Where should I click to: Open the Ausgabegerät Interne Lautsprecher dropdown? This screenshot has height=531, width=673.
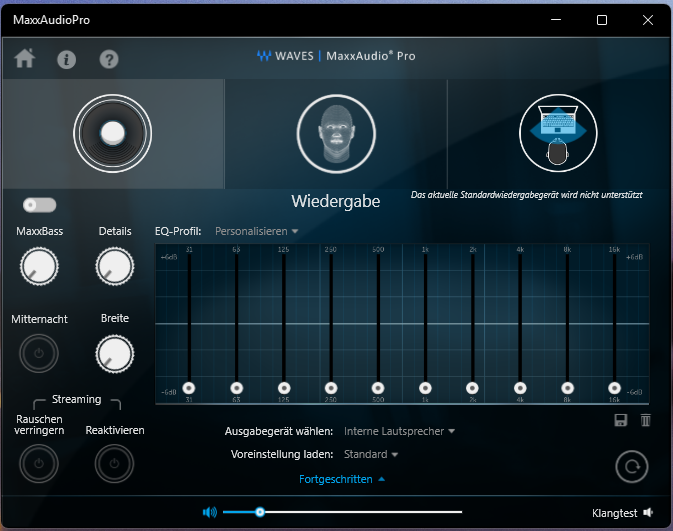pyautogui.click(x=399, y=431)
